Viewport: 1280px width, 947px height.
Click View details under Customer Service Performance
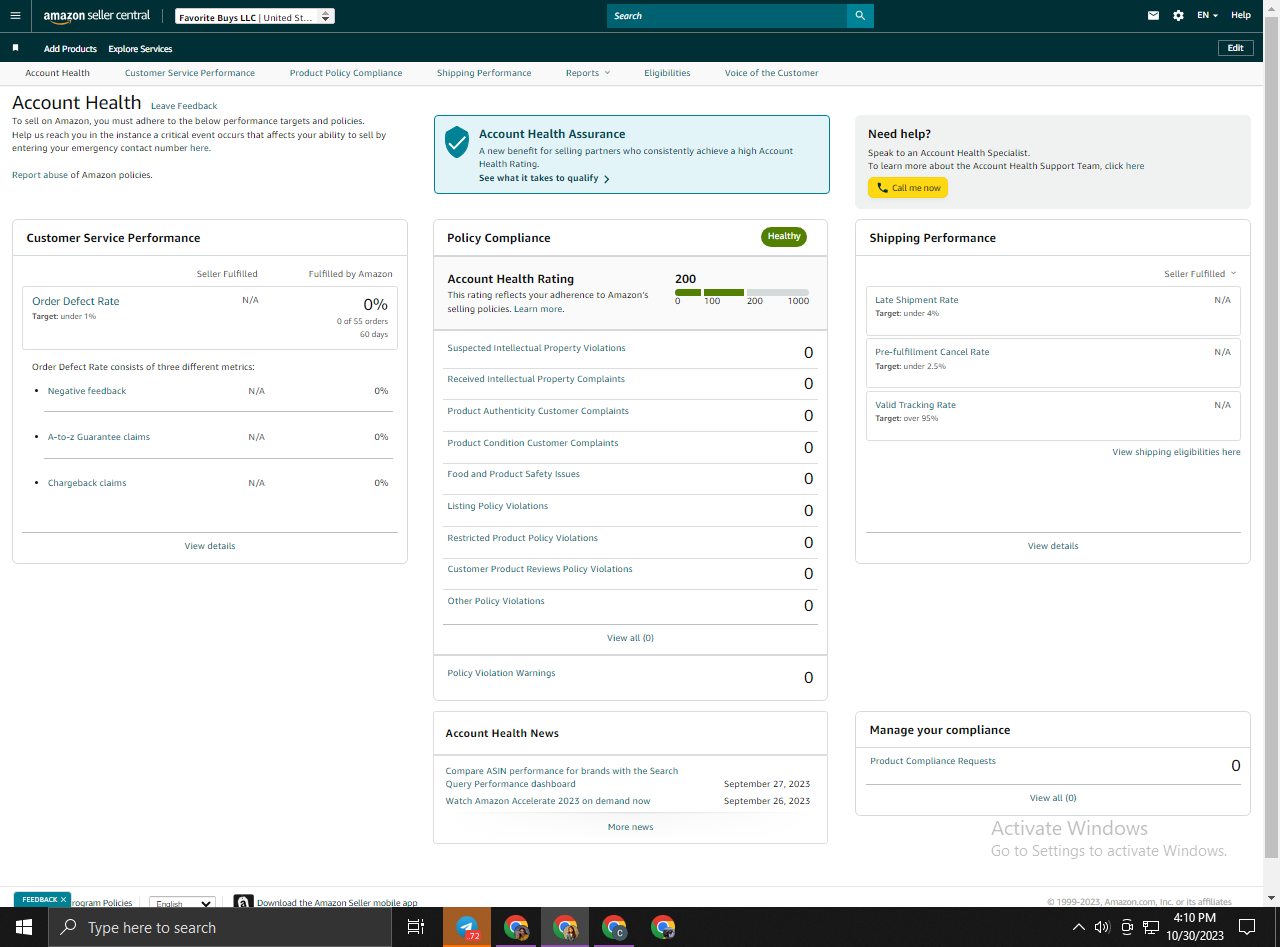[210, 546]
